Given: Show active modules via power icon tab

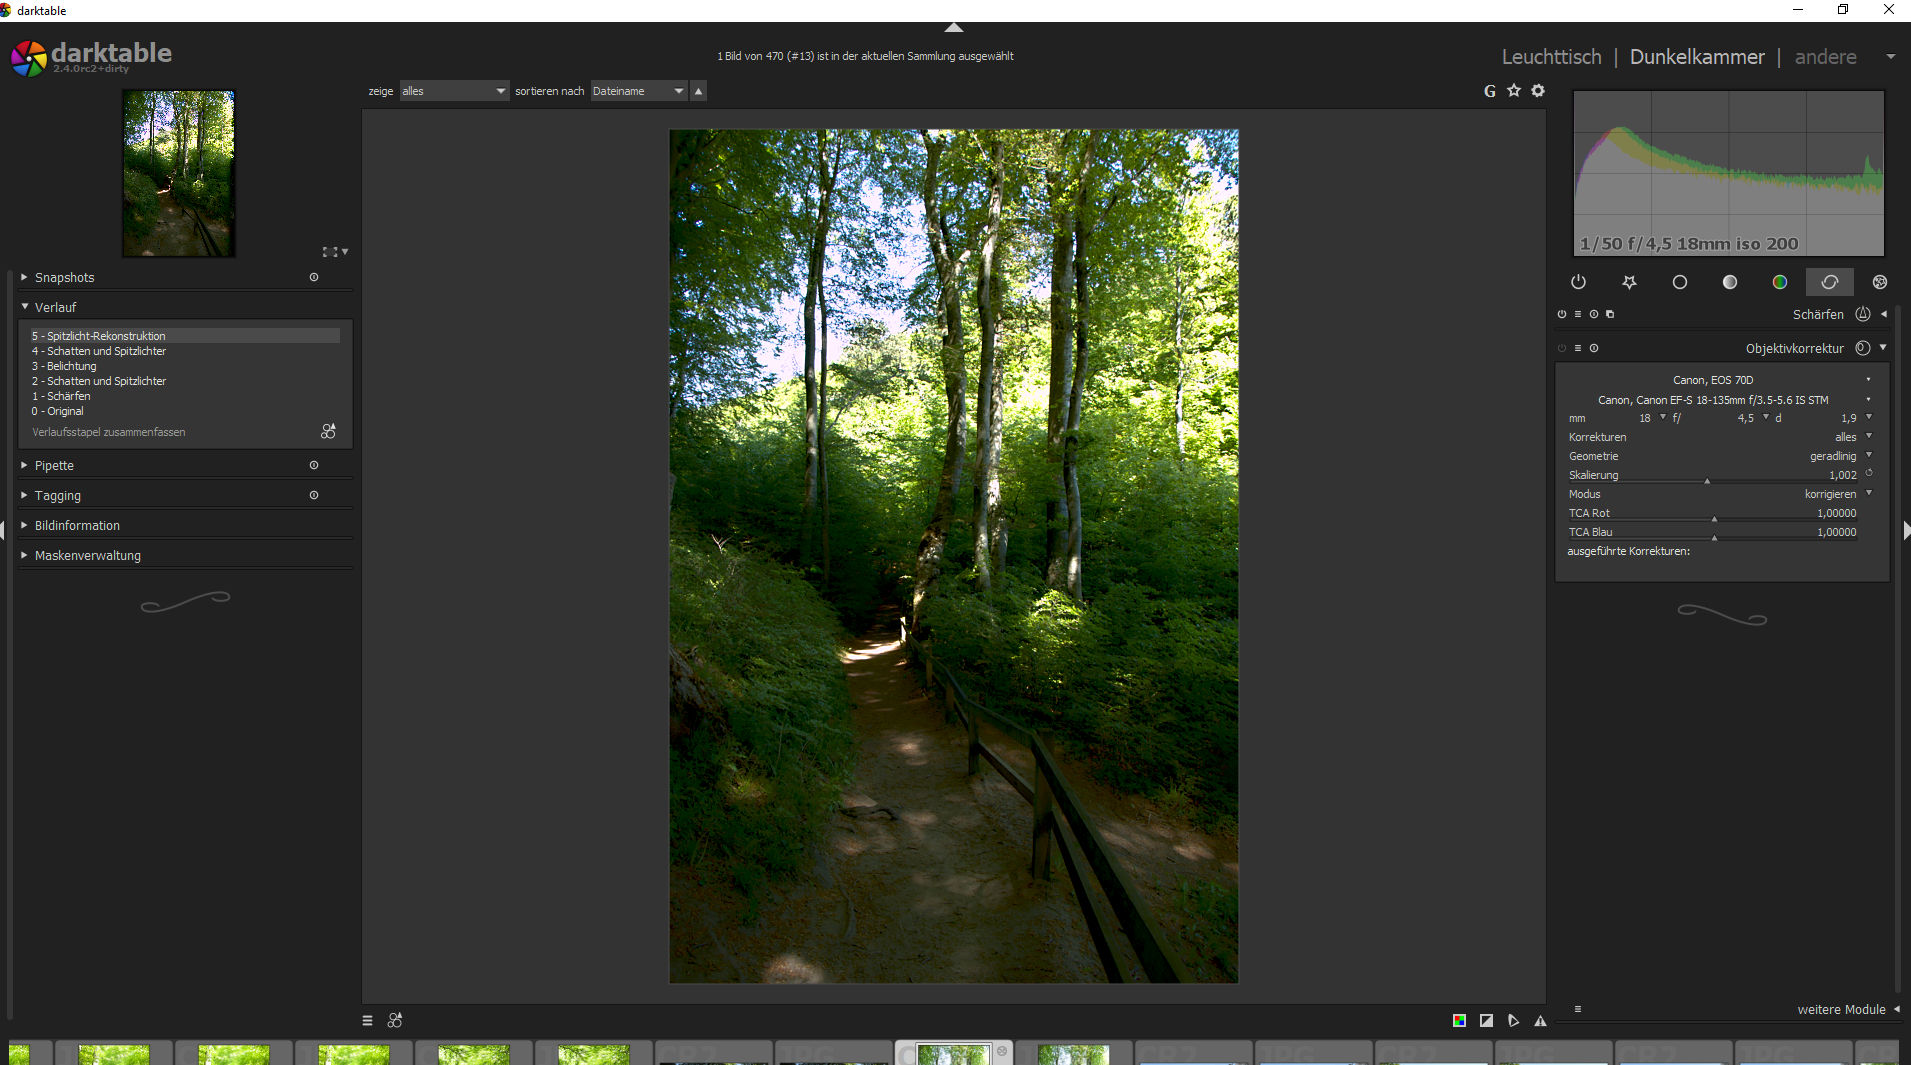Looking at the screenshot, I should pos(1578,282).
